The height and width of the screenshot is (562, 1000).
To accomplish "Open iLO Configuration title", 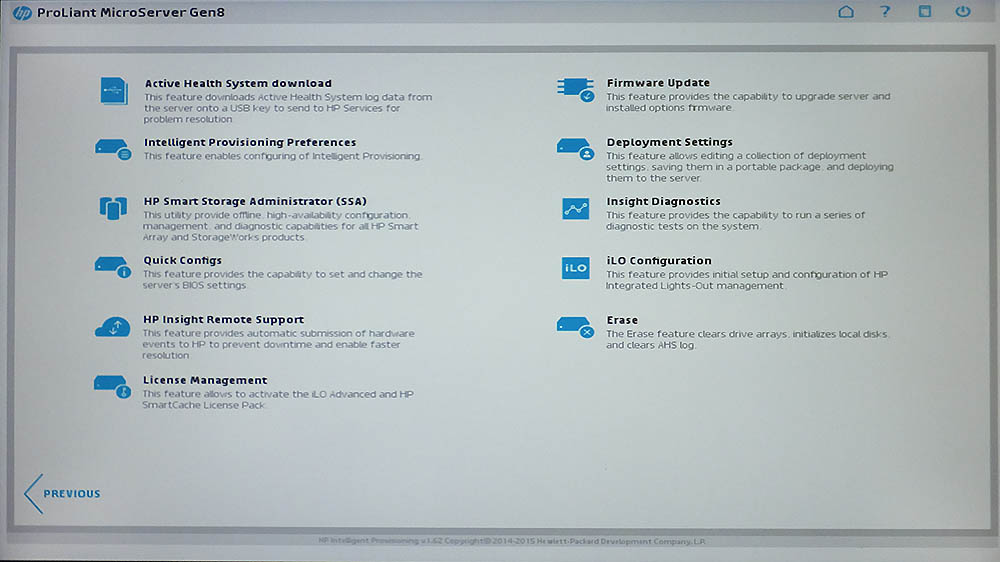I will click(x=658, y=261).
